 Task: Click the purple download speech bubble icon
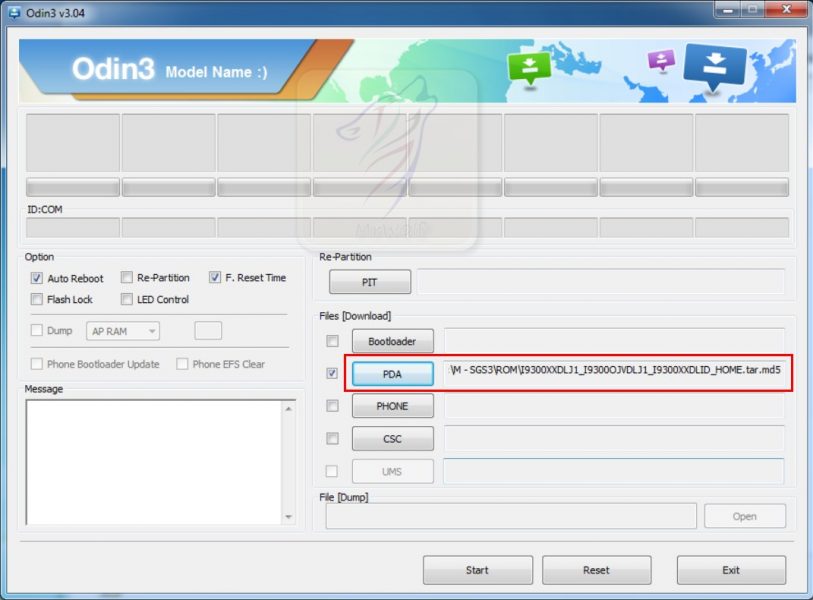point(661,60)
